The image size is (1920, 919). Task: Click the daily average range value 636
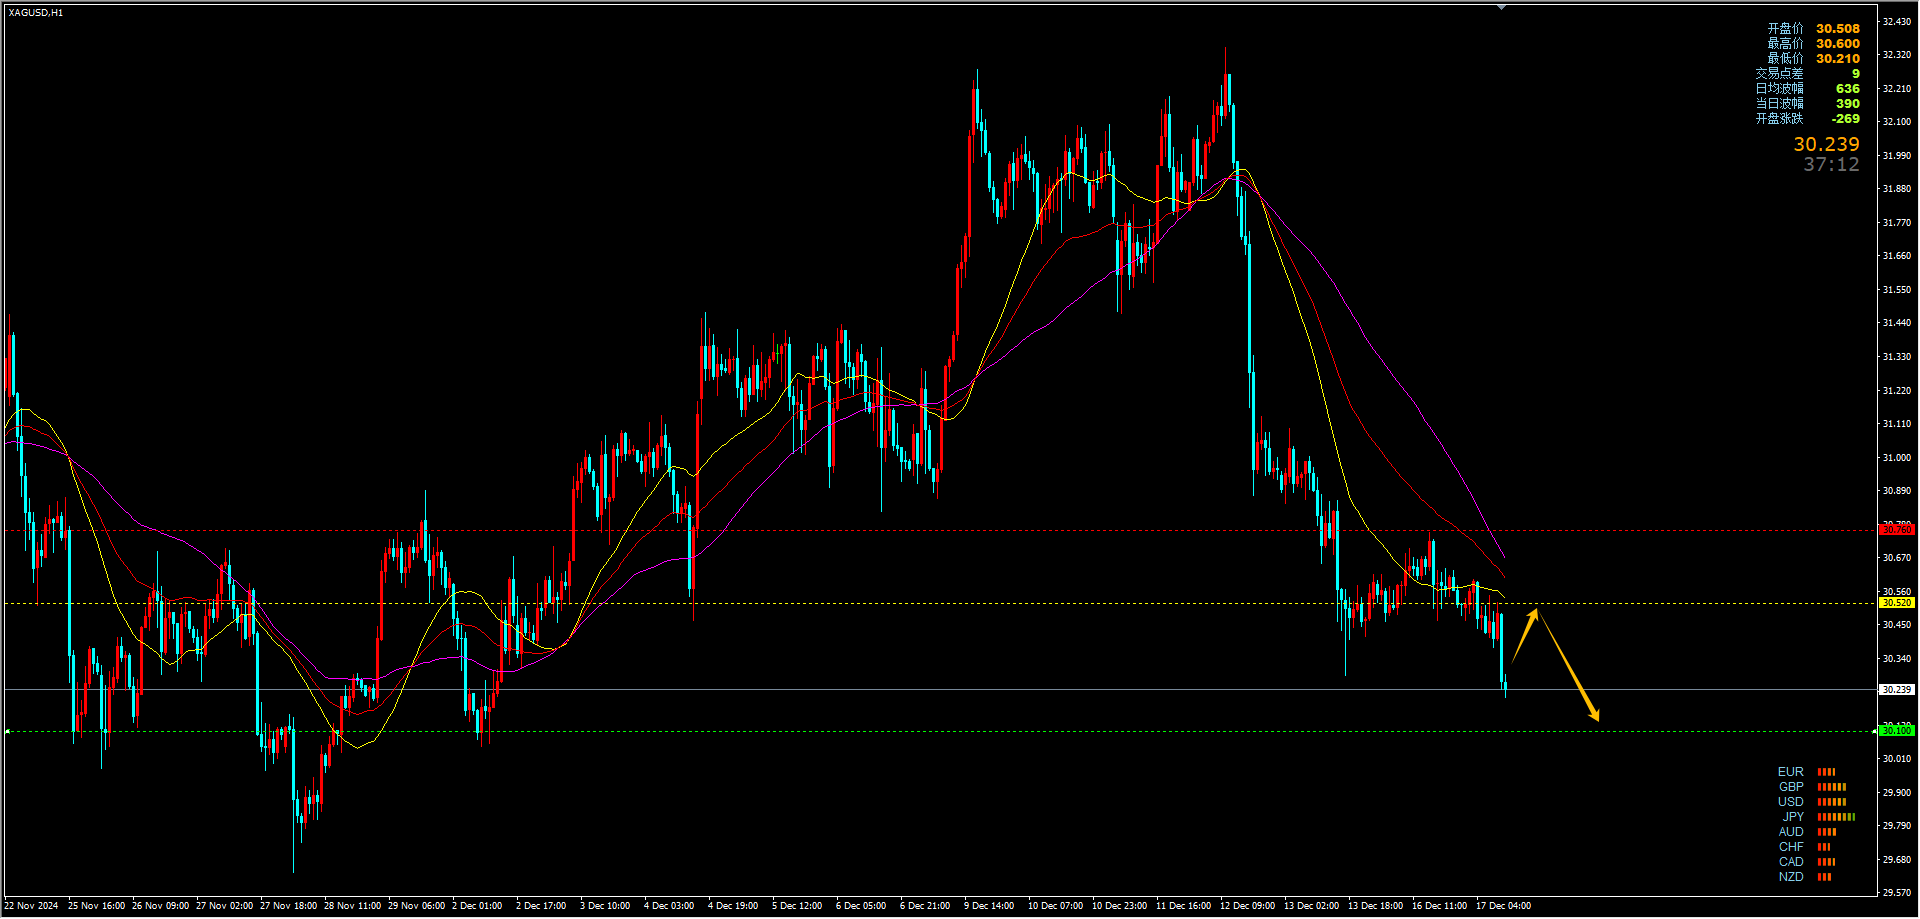[1848, 89]
